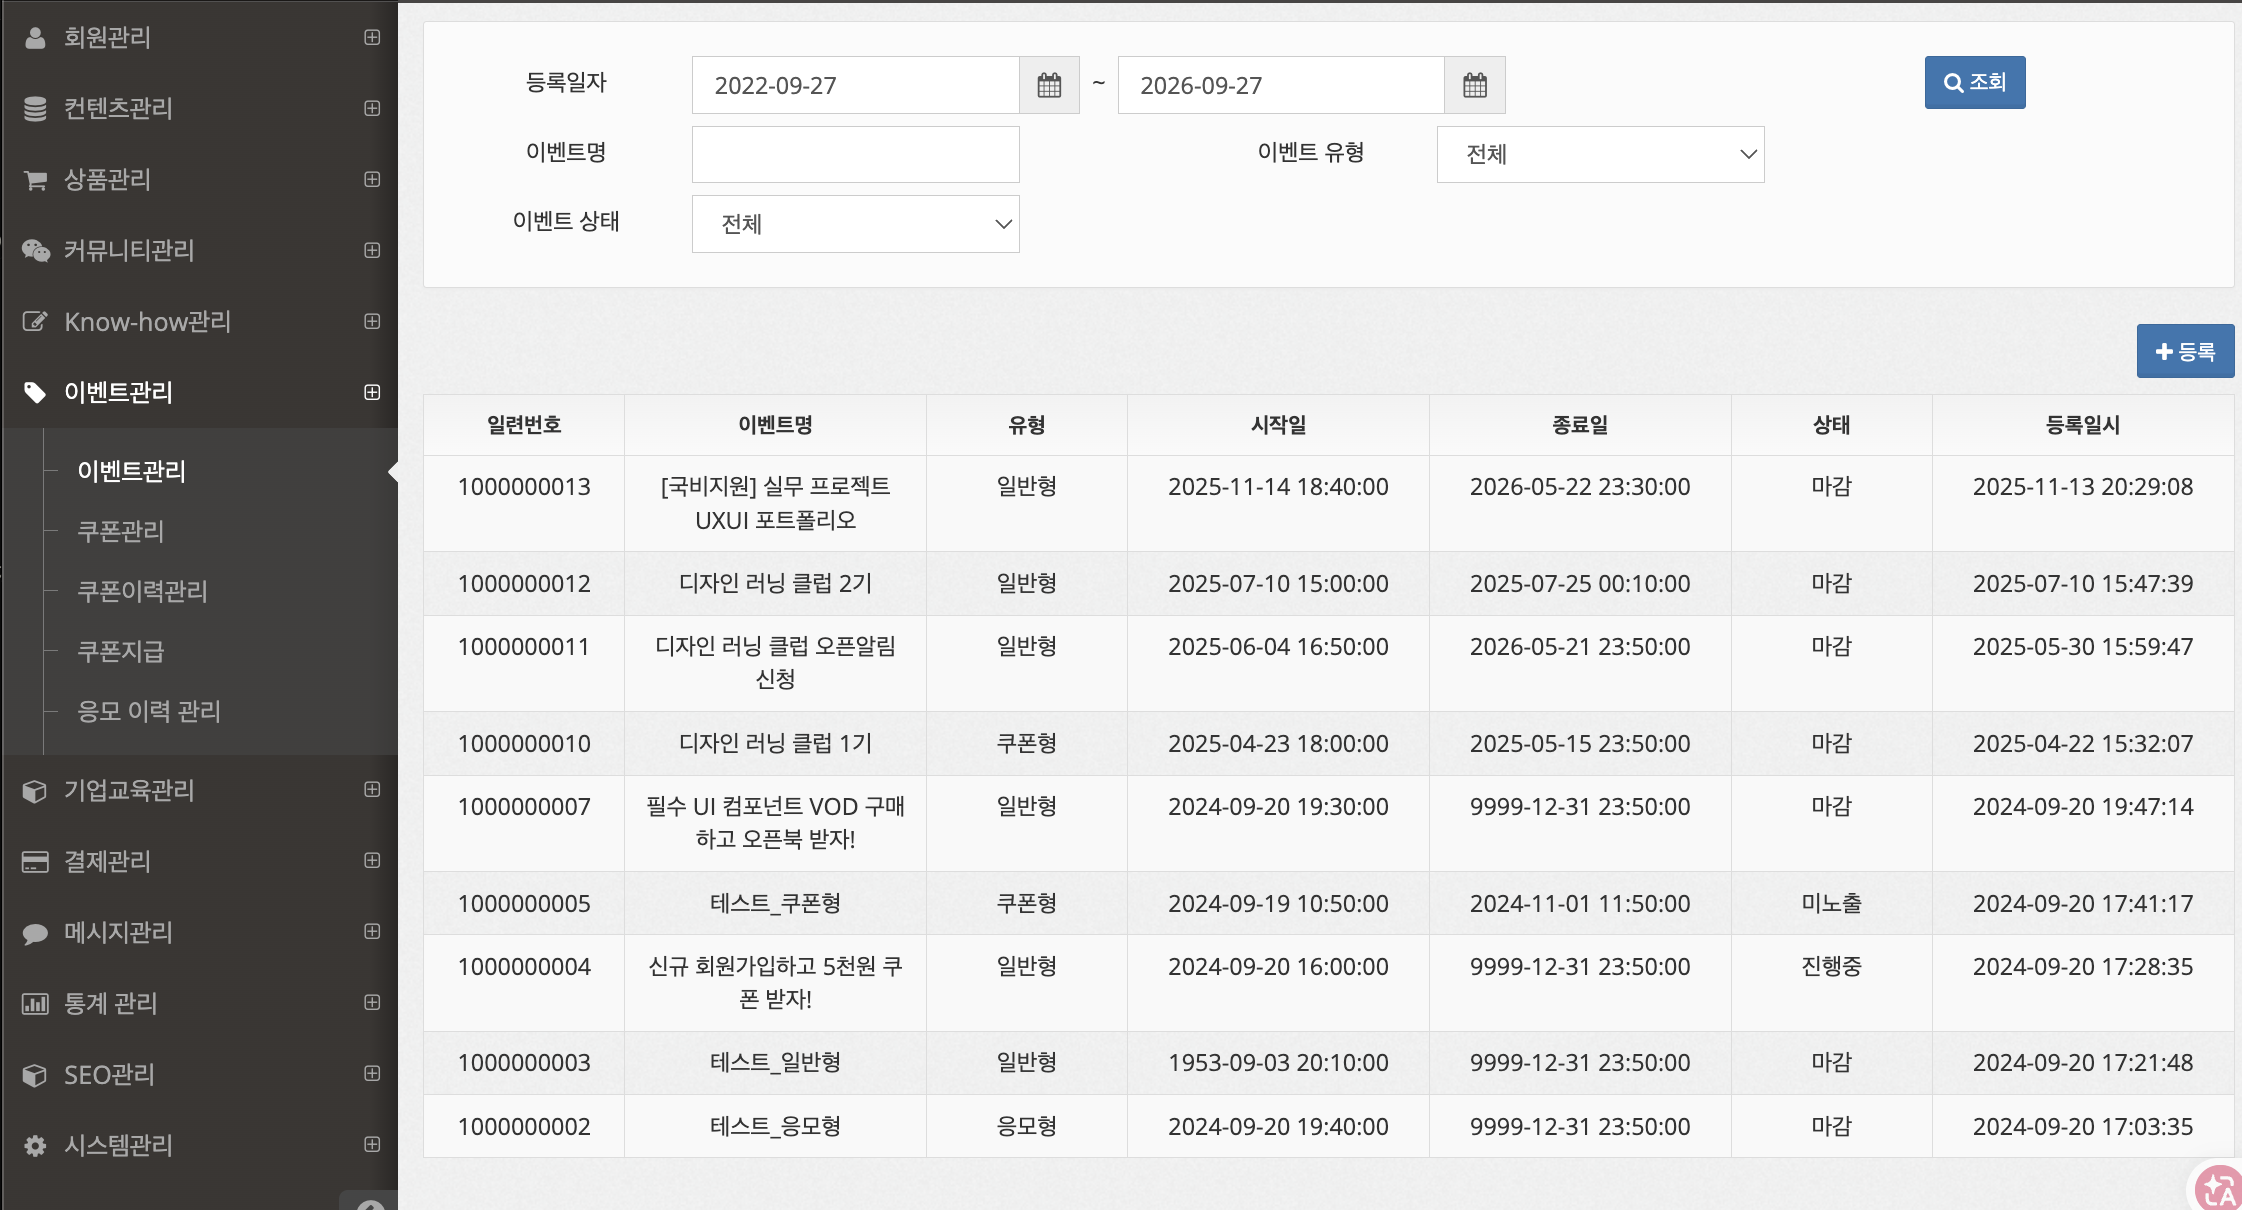Click the 상품관리 shopping cart icon

[35, 180]
